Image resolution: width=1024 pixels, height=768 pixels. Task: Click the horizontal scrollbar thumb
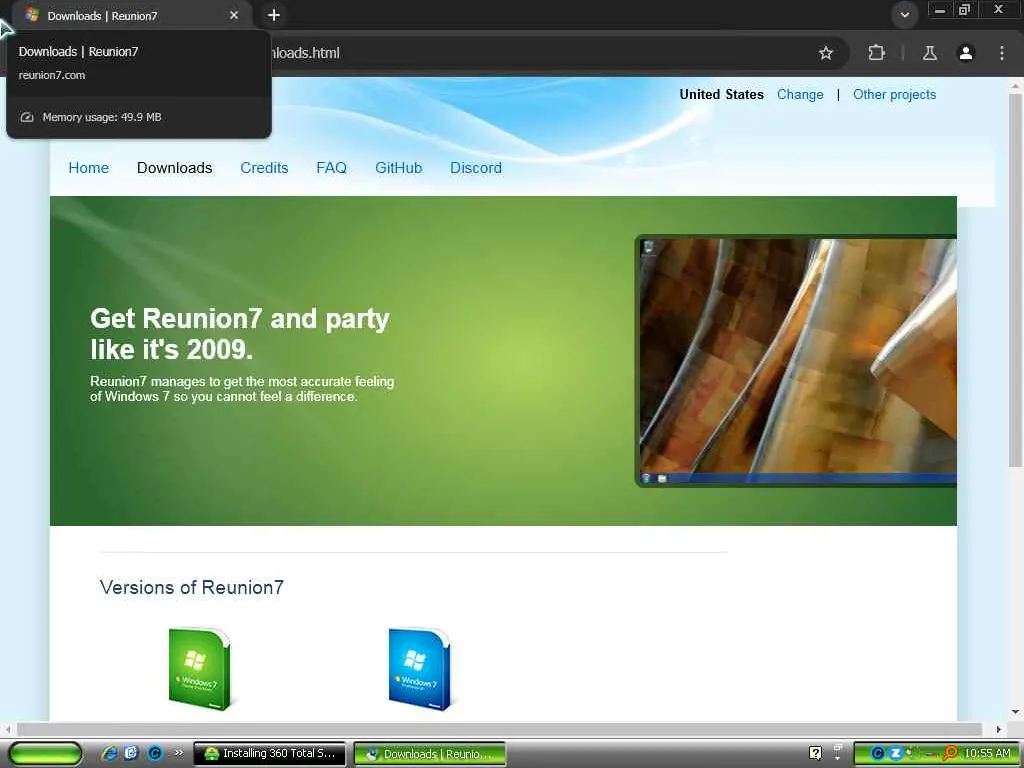(x=500, y=729)
